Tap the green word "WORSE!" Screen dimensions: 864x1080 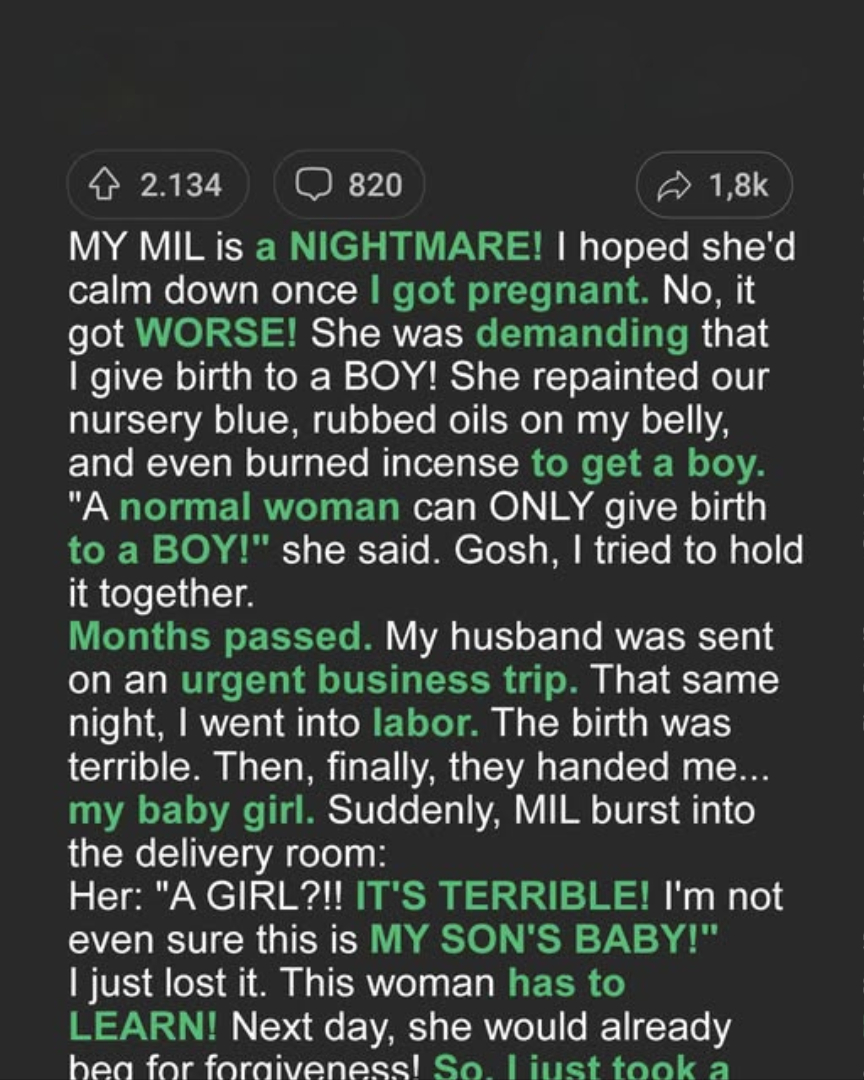point(216,334)
